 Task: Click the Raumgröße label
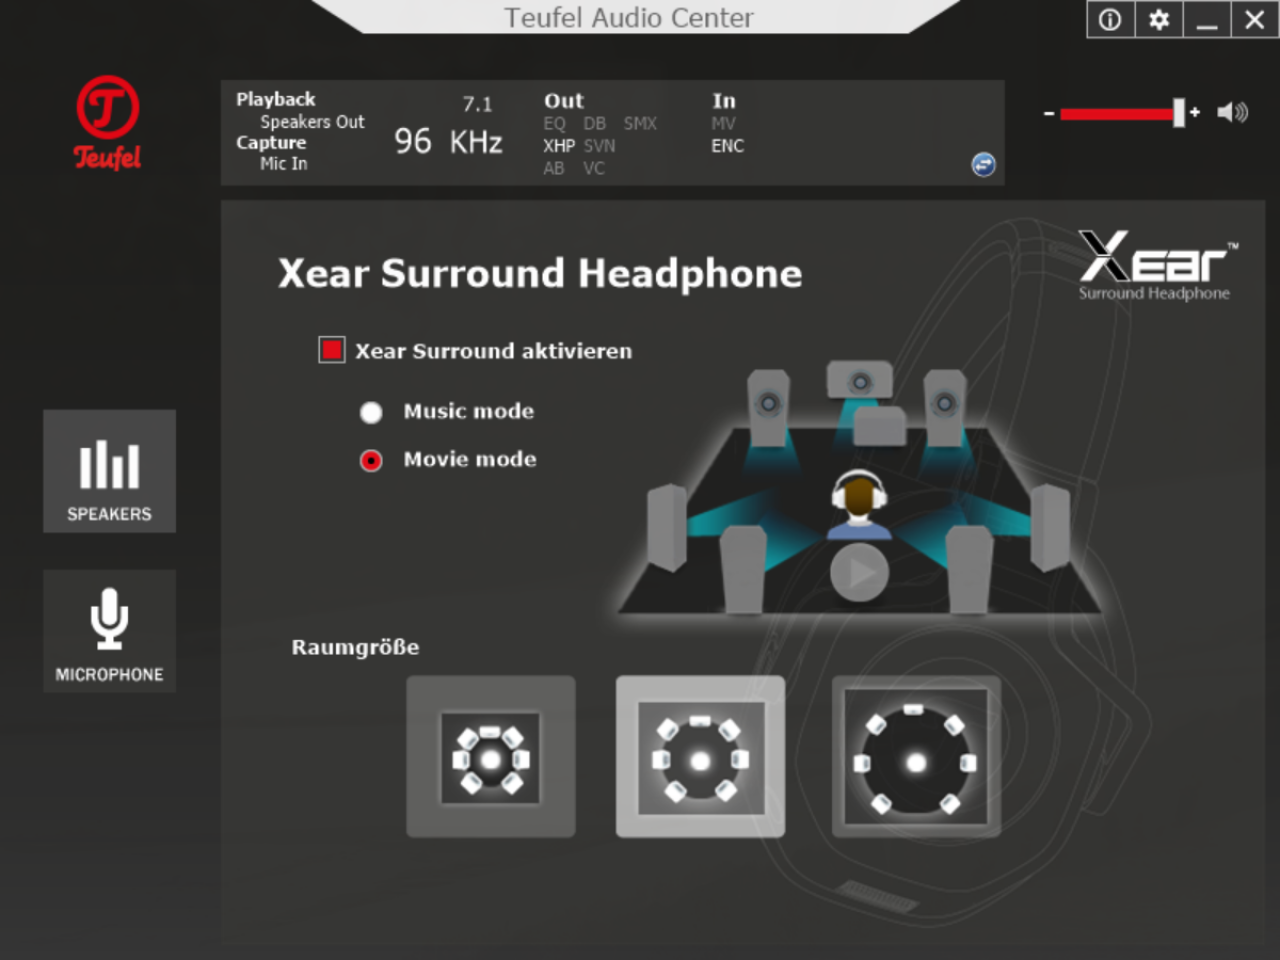click(355, 647)
